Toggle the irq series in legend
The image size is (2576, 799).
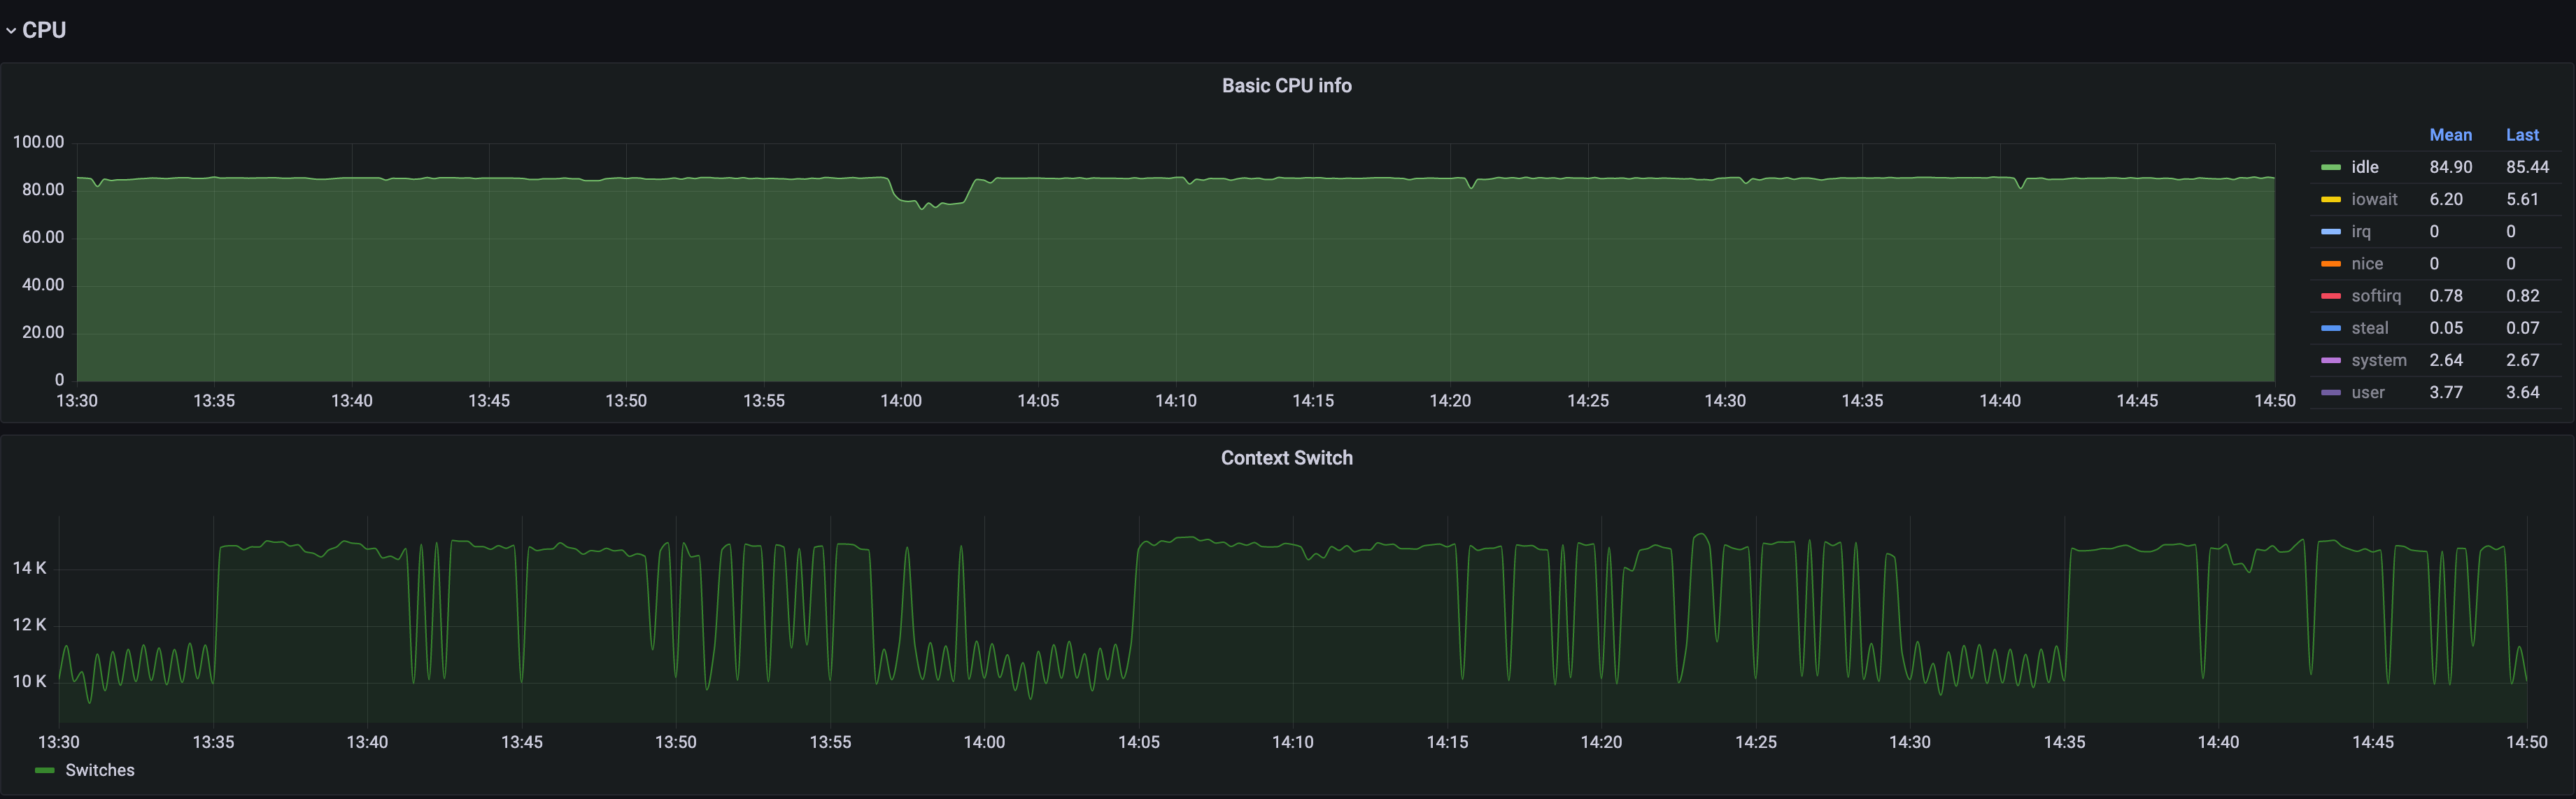click(x=2360, y=231)
